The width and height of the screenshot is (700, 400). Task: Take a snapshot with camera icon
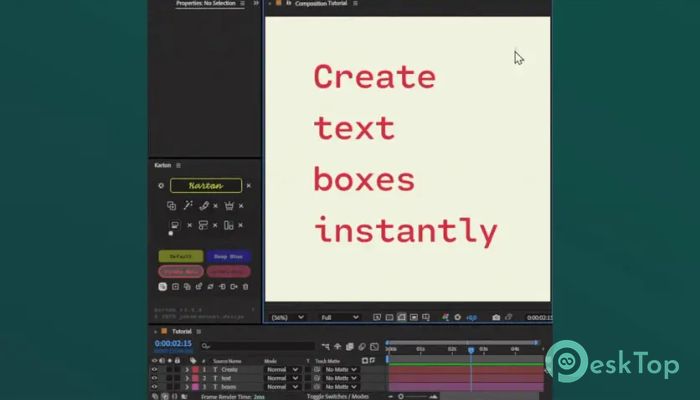pyautogui.click(x=496, y=317)
